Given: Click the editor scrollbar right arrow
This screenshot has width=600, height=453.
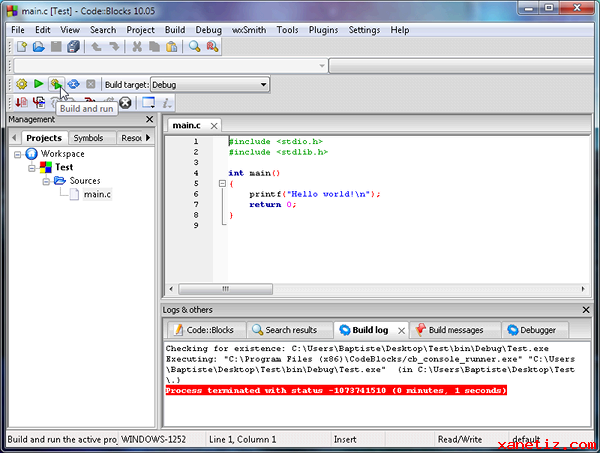Looking at the screenshot, I should tap(583, 289).
